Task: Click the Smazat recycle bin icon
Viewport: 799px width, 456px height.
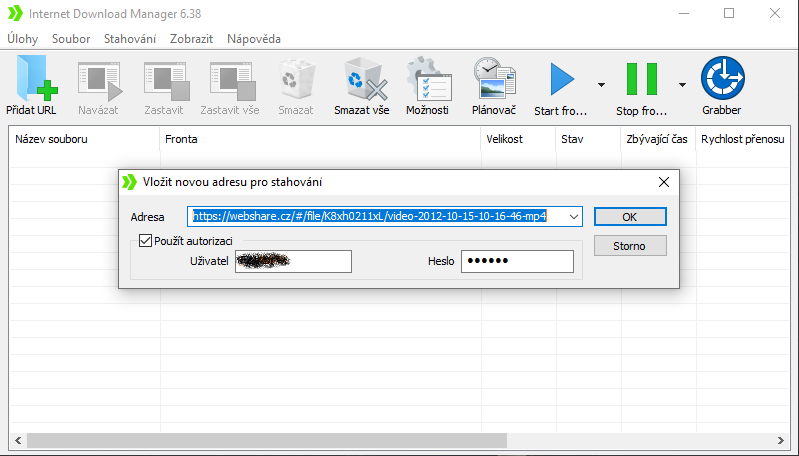Action: [x=296, y=79]
